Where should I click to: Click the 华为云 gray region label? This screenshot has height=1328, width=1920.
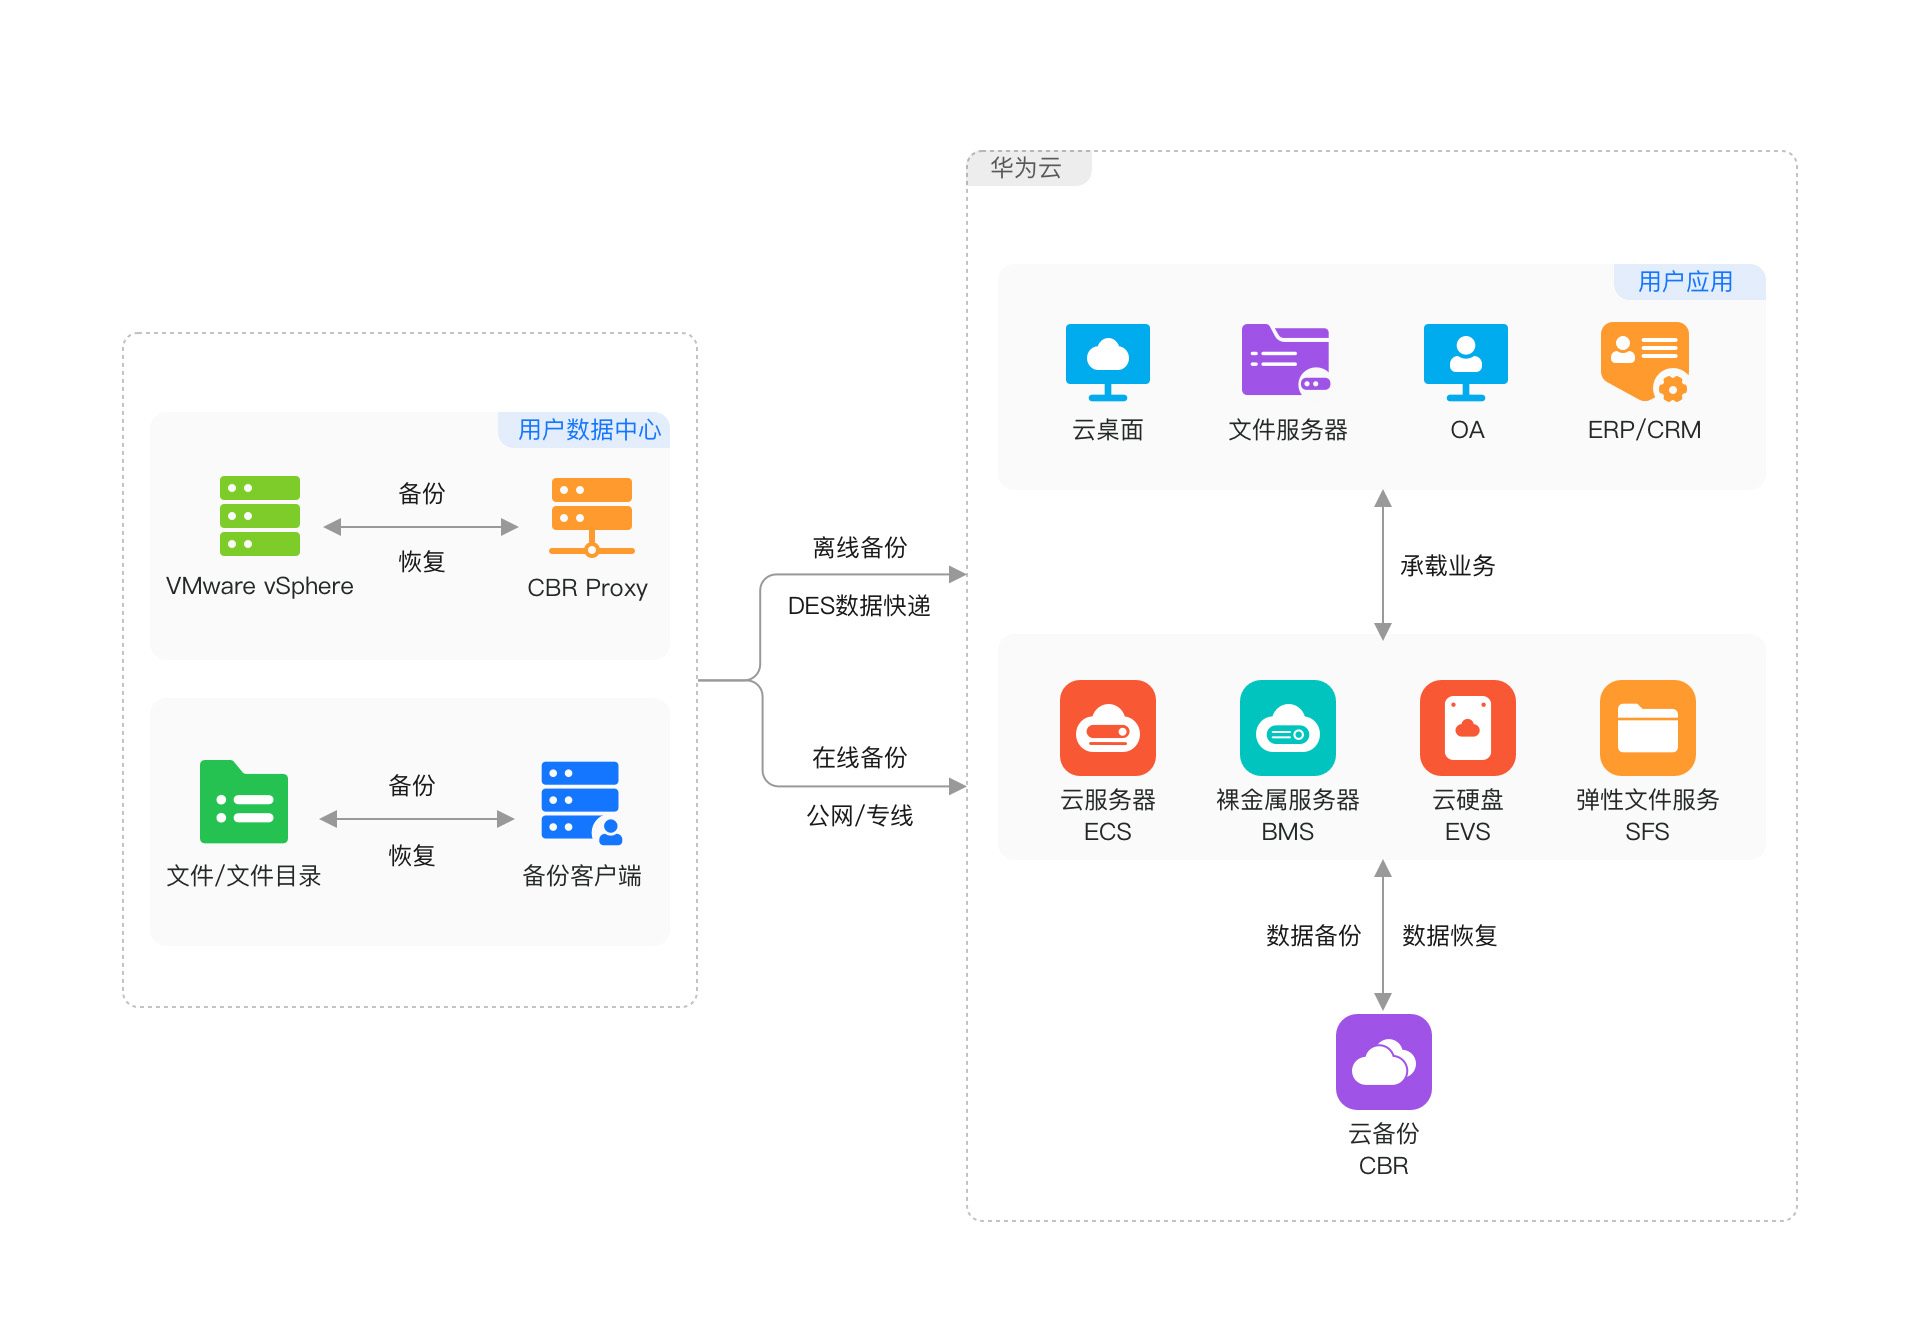point(1026,168)
